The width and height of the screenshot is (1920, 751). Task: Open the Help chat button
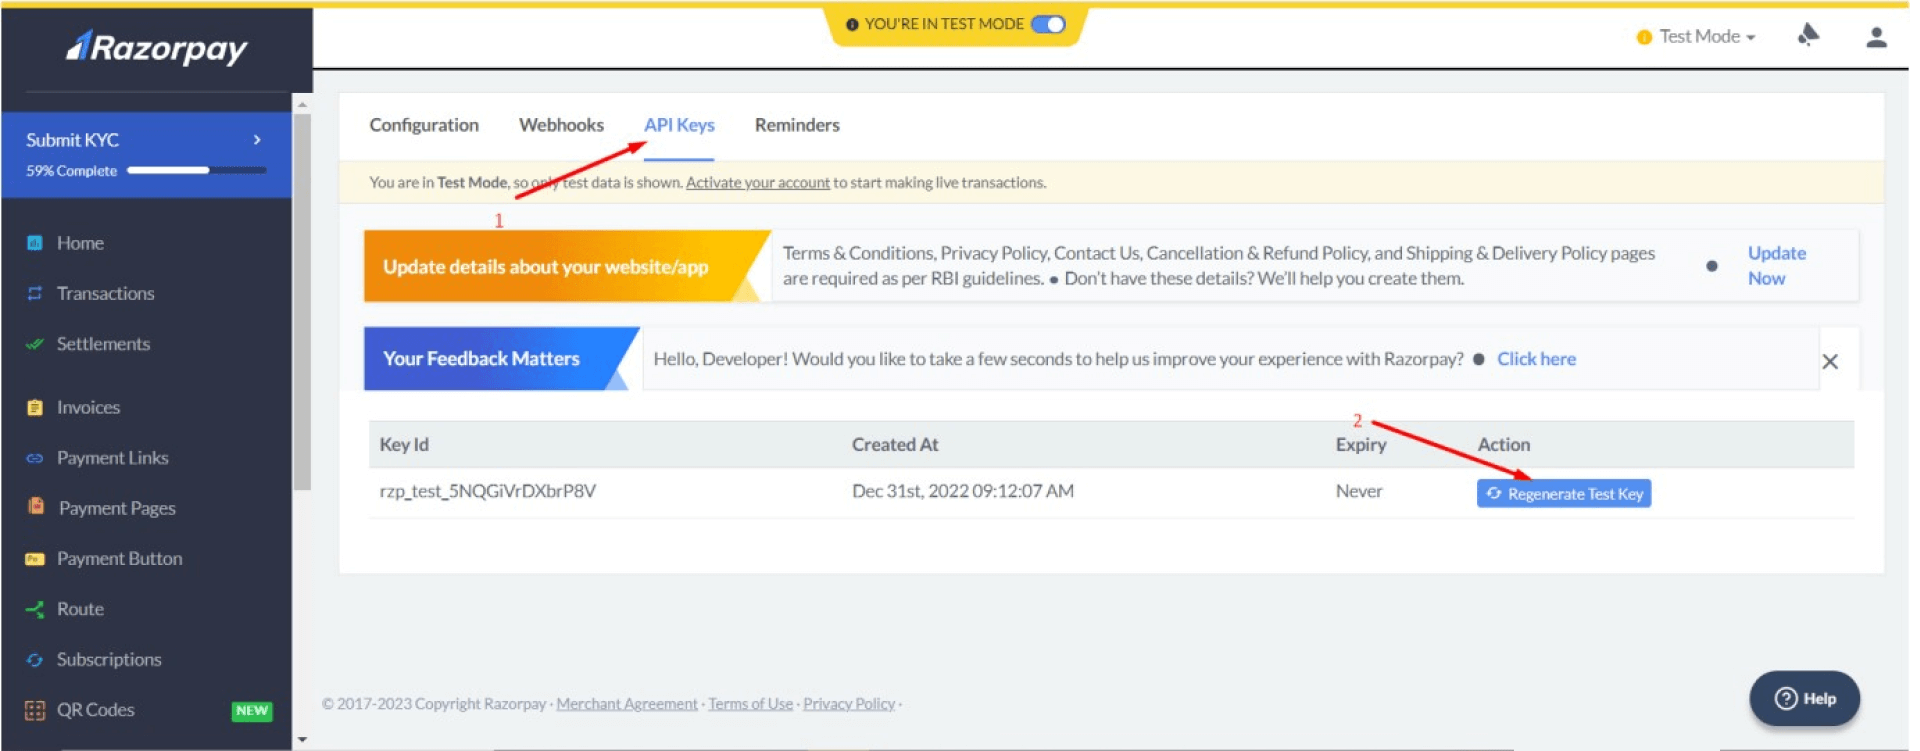point(1804,699)
